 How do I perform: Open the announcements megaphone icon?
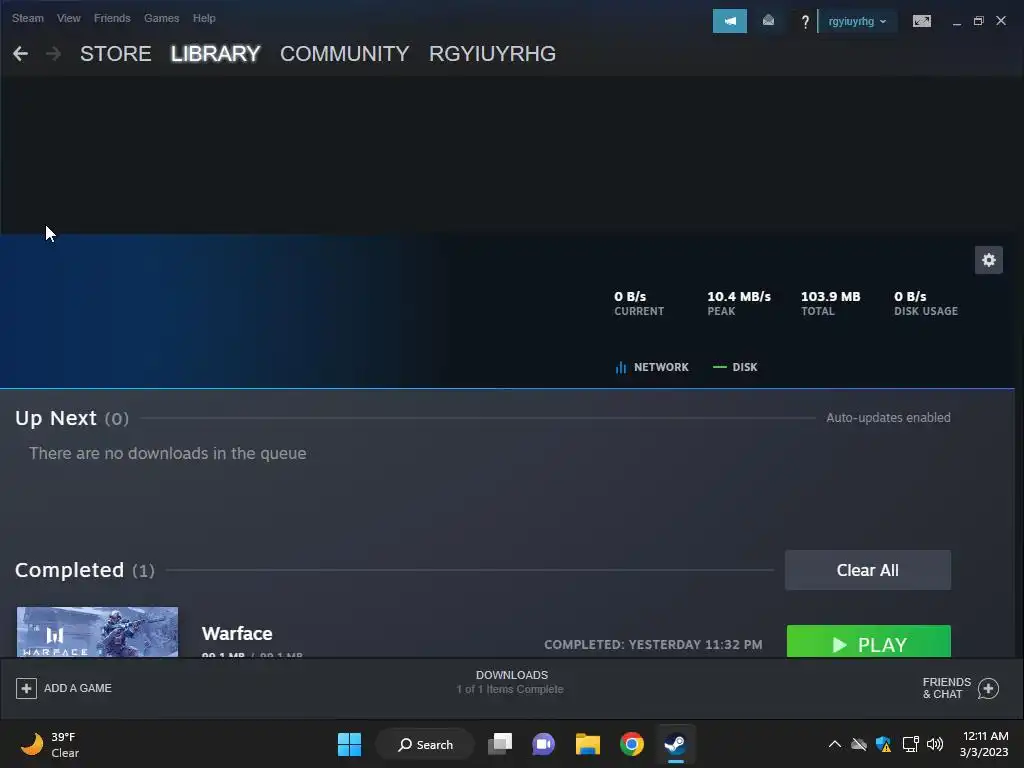pos(729,21)
